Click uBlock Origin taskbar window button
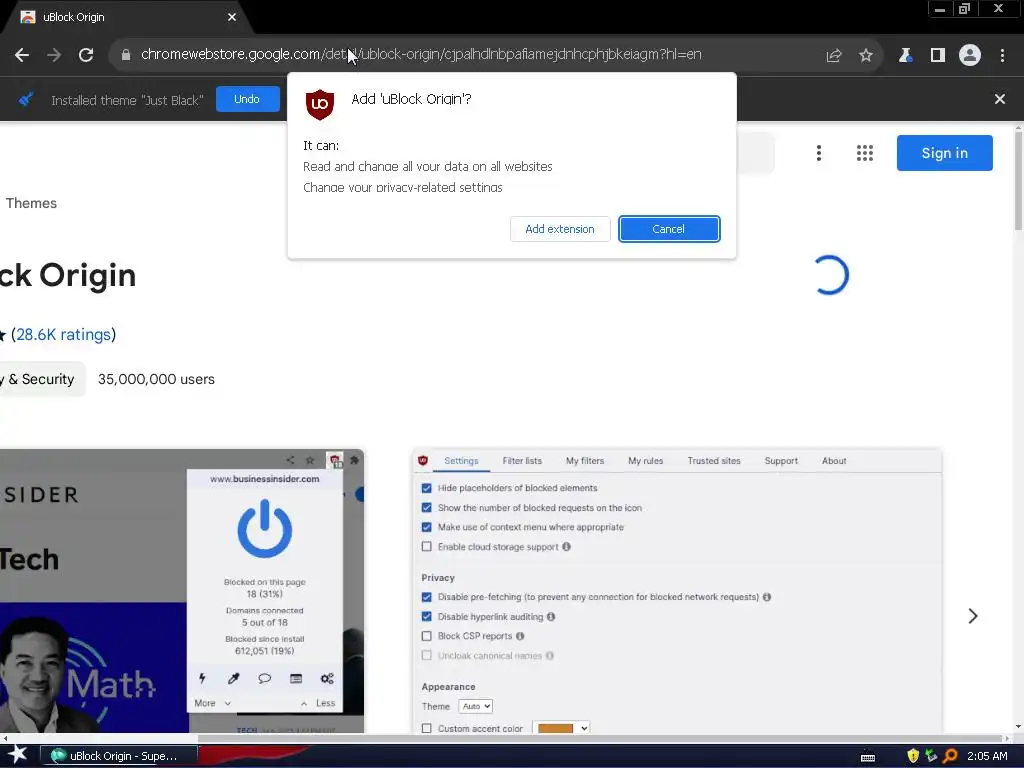This screenshot has height=768, width=1024. click(x=119, y=756)
